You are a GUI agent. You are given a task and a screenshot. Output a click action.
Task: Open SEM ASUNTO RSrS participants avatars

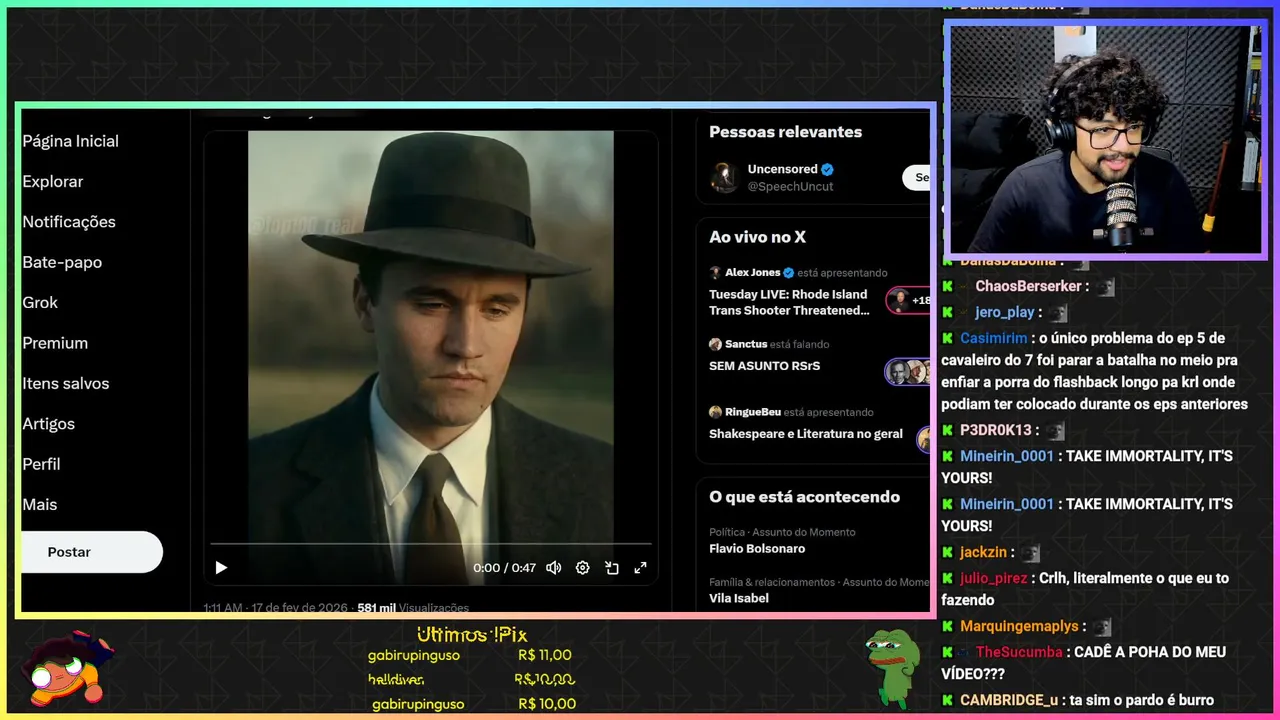(x=908, y=372)
